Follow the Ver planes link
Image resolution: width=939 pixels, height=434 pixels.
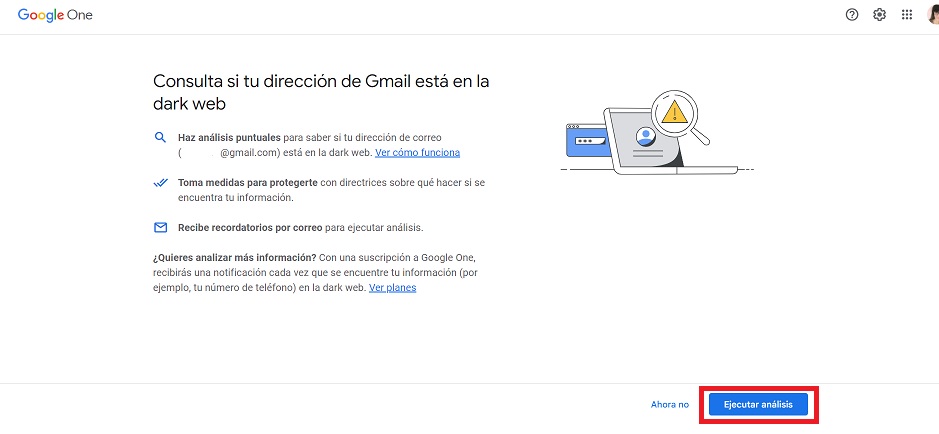(x=392, y=288)
